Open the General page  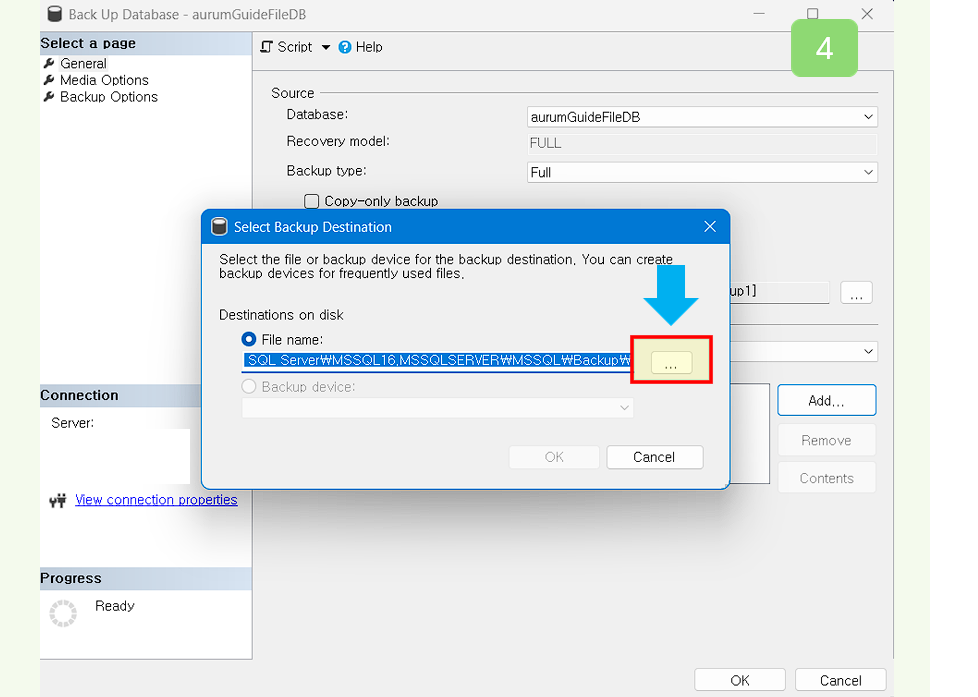pyautogui.click(x=83, y=64)
